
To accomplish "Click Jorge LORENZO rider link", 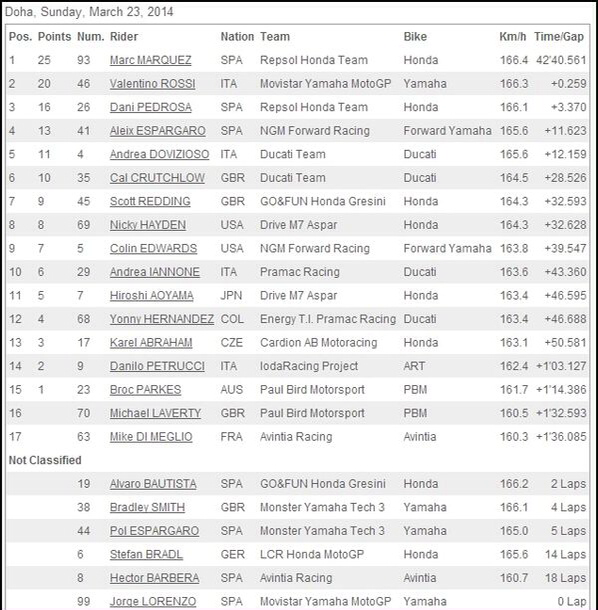I will pos(153,601).
